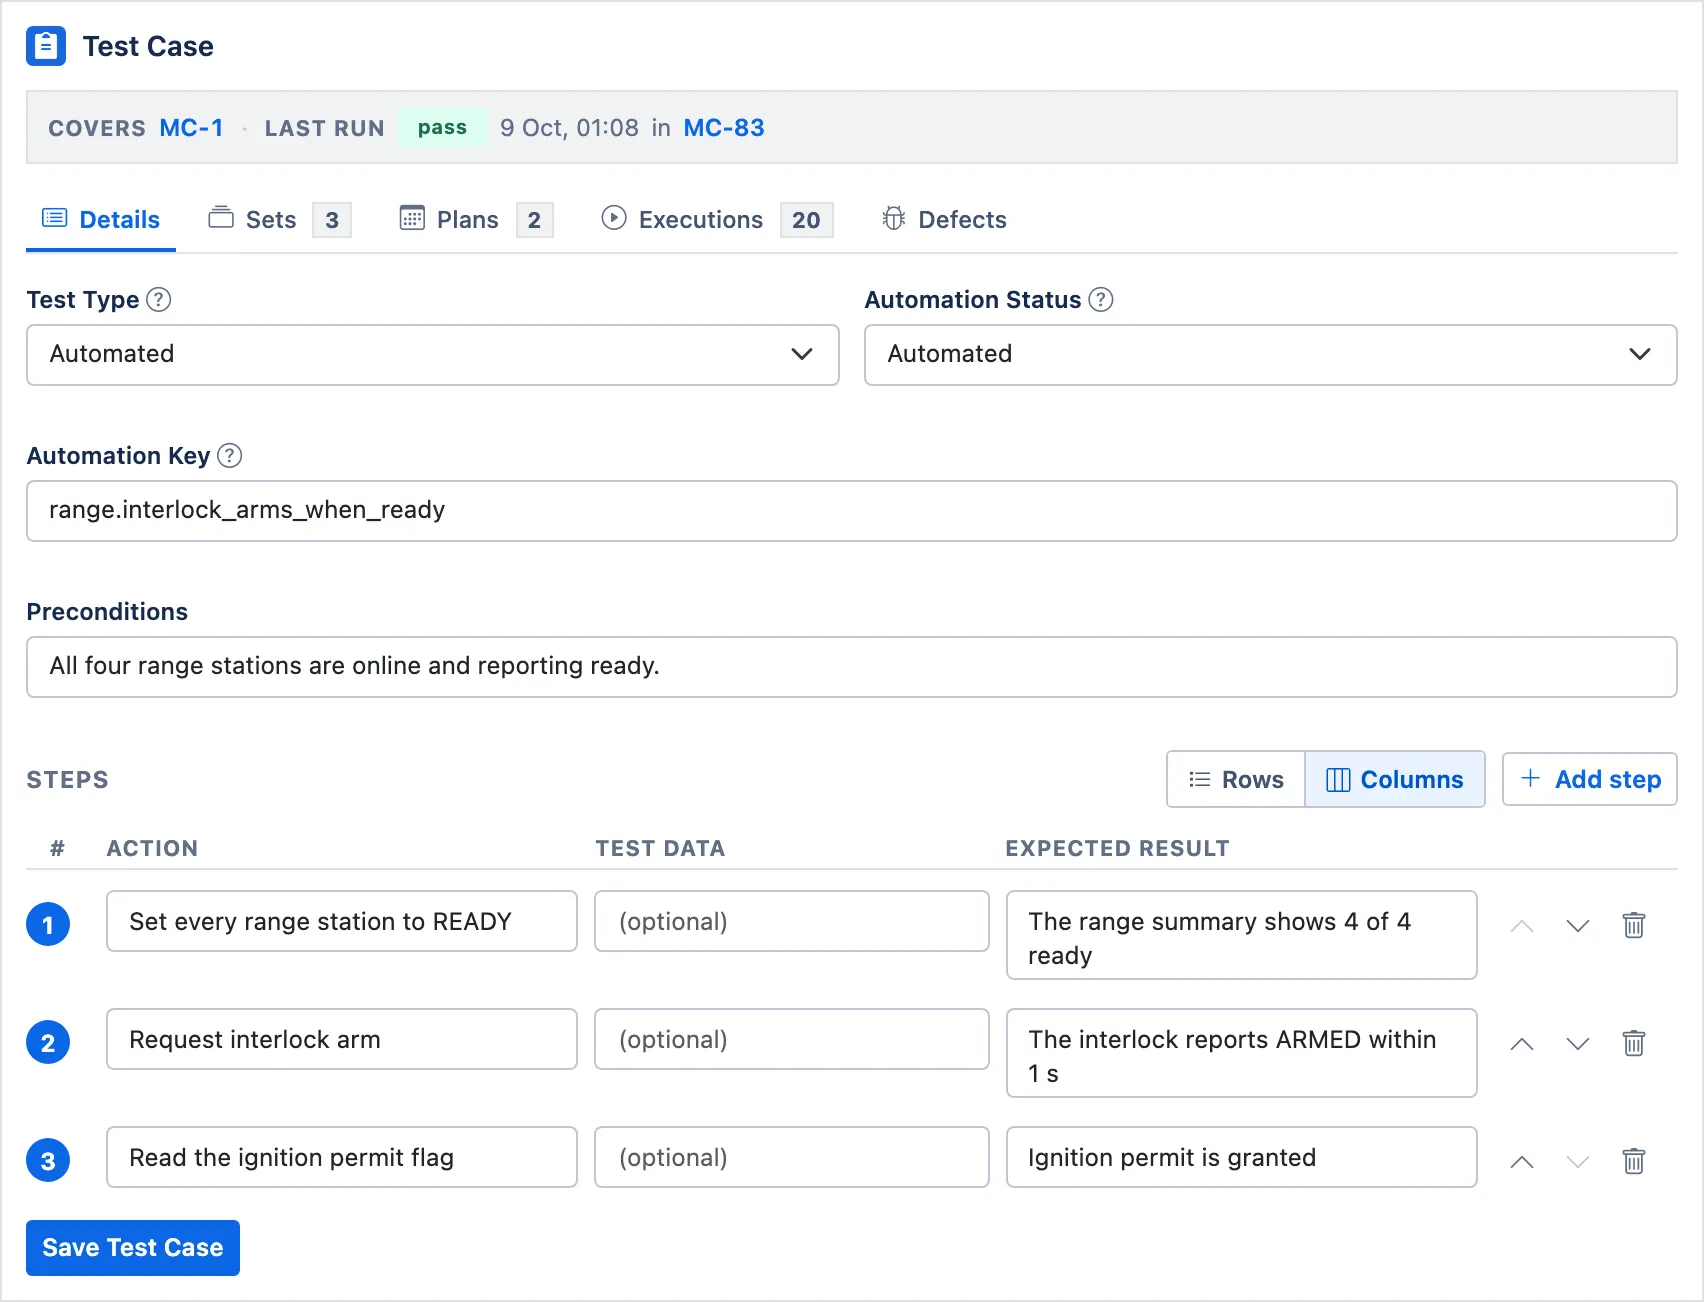Click the Test Case clipboard icon

click(x=46, y=46)
